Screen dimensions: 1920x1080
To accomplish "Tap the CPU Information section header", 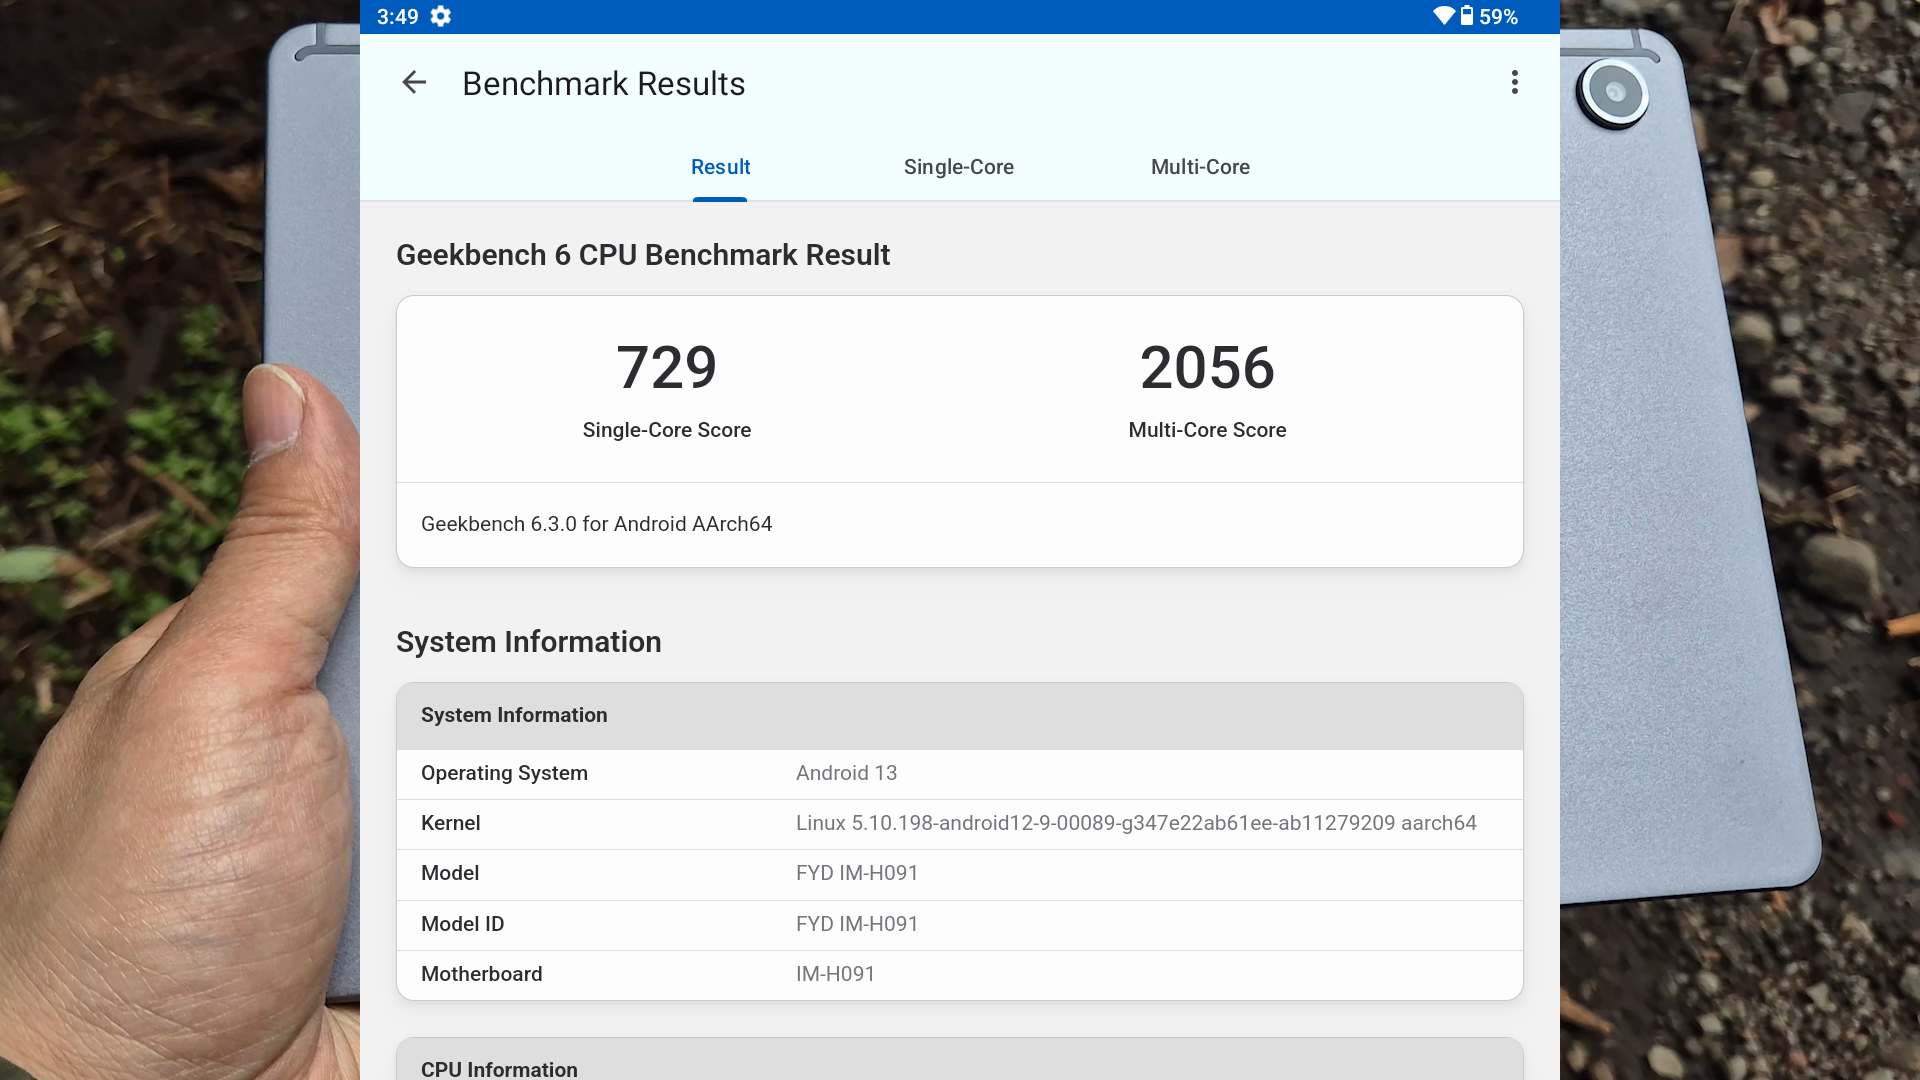I will [x=958, y=1066].
